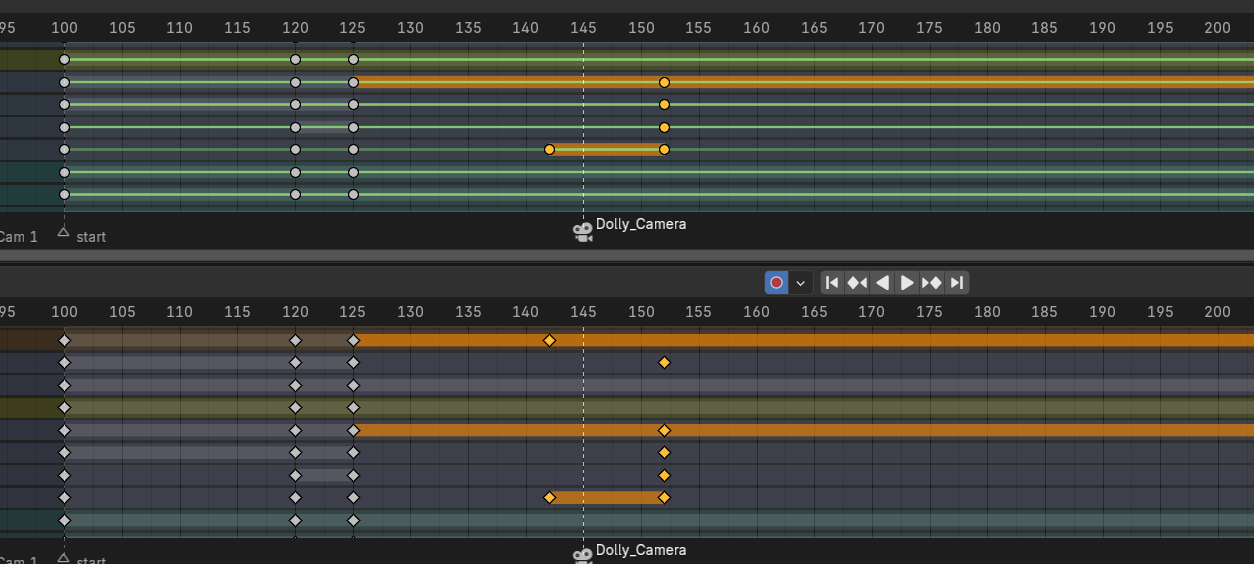This screenshot has width=1254, height=564.
Task: Select top-row diamond keyframe at frame 142
Action: coord(549,341)
